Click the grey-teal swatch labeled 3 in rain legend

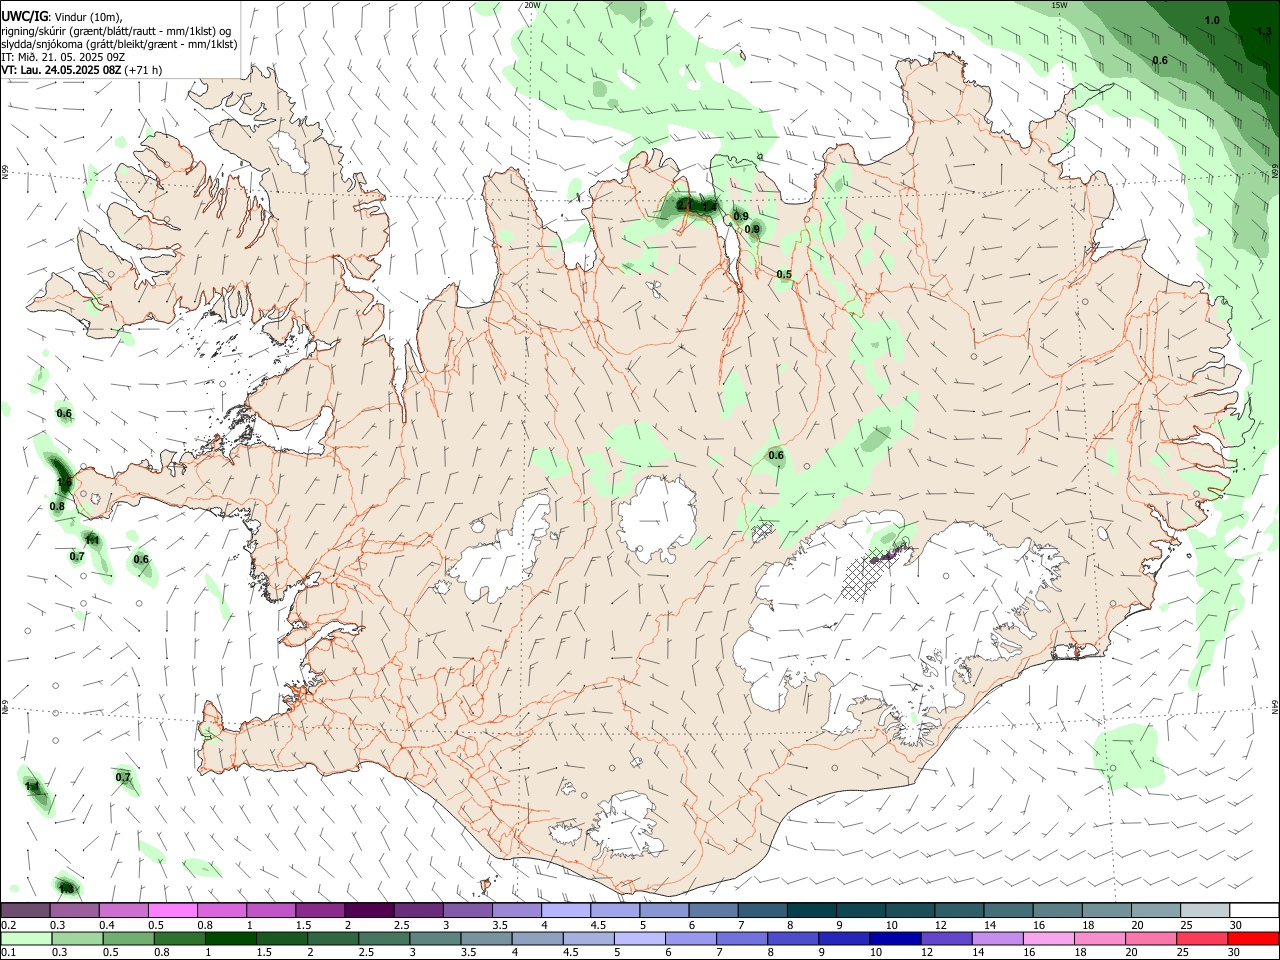coord(435,939)
